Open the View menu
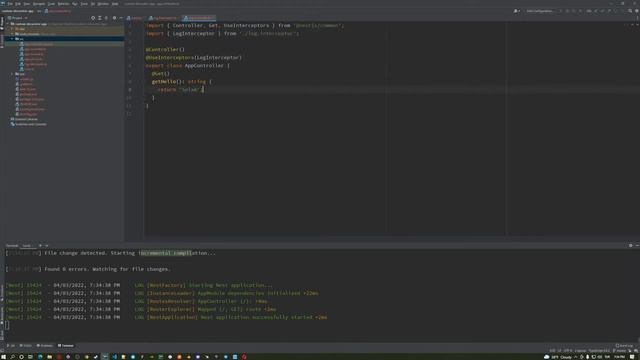 point(26,4)
